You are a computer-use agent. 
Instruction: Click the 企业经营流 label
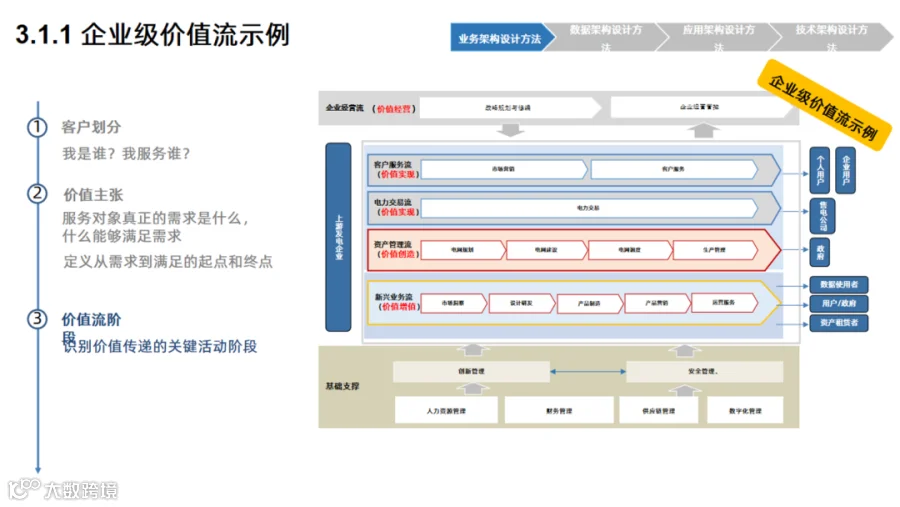(344, 108)
